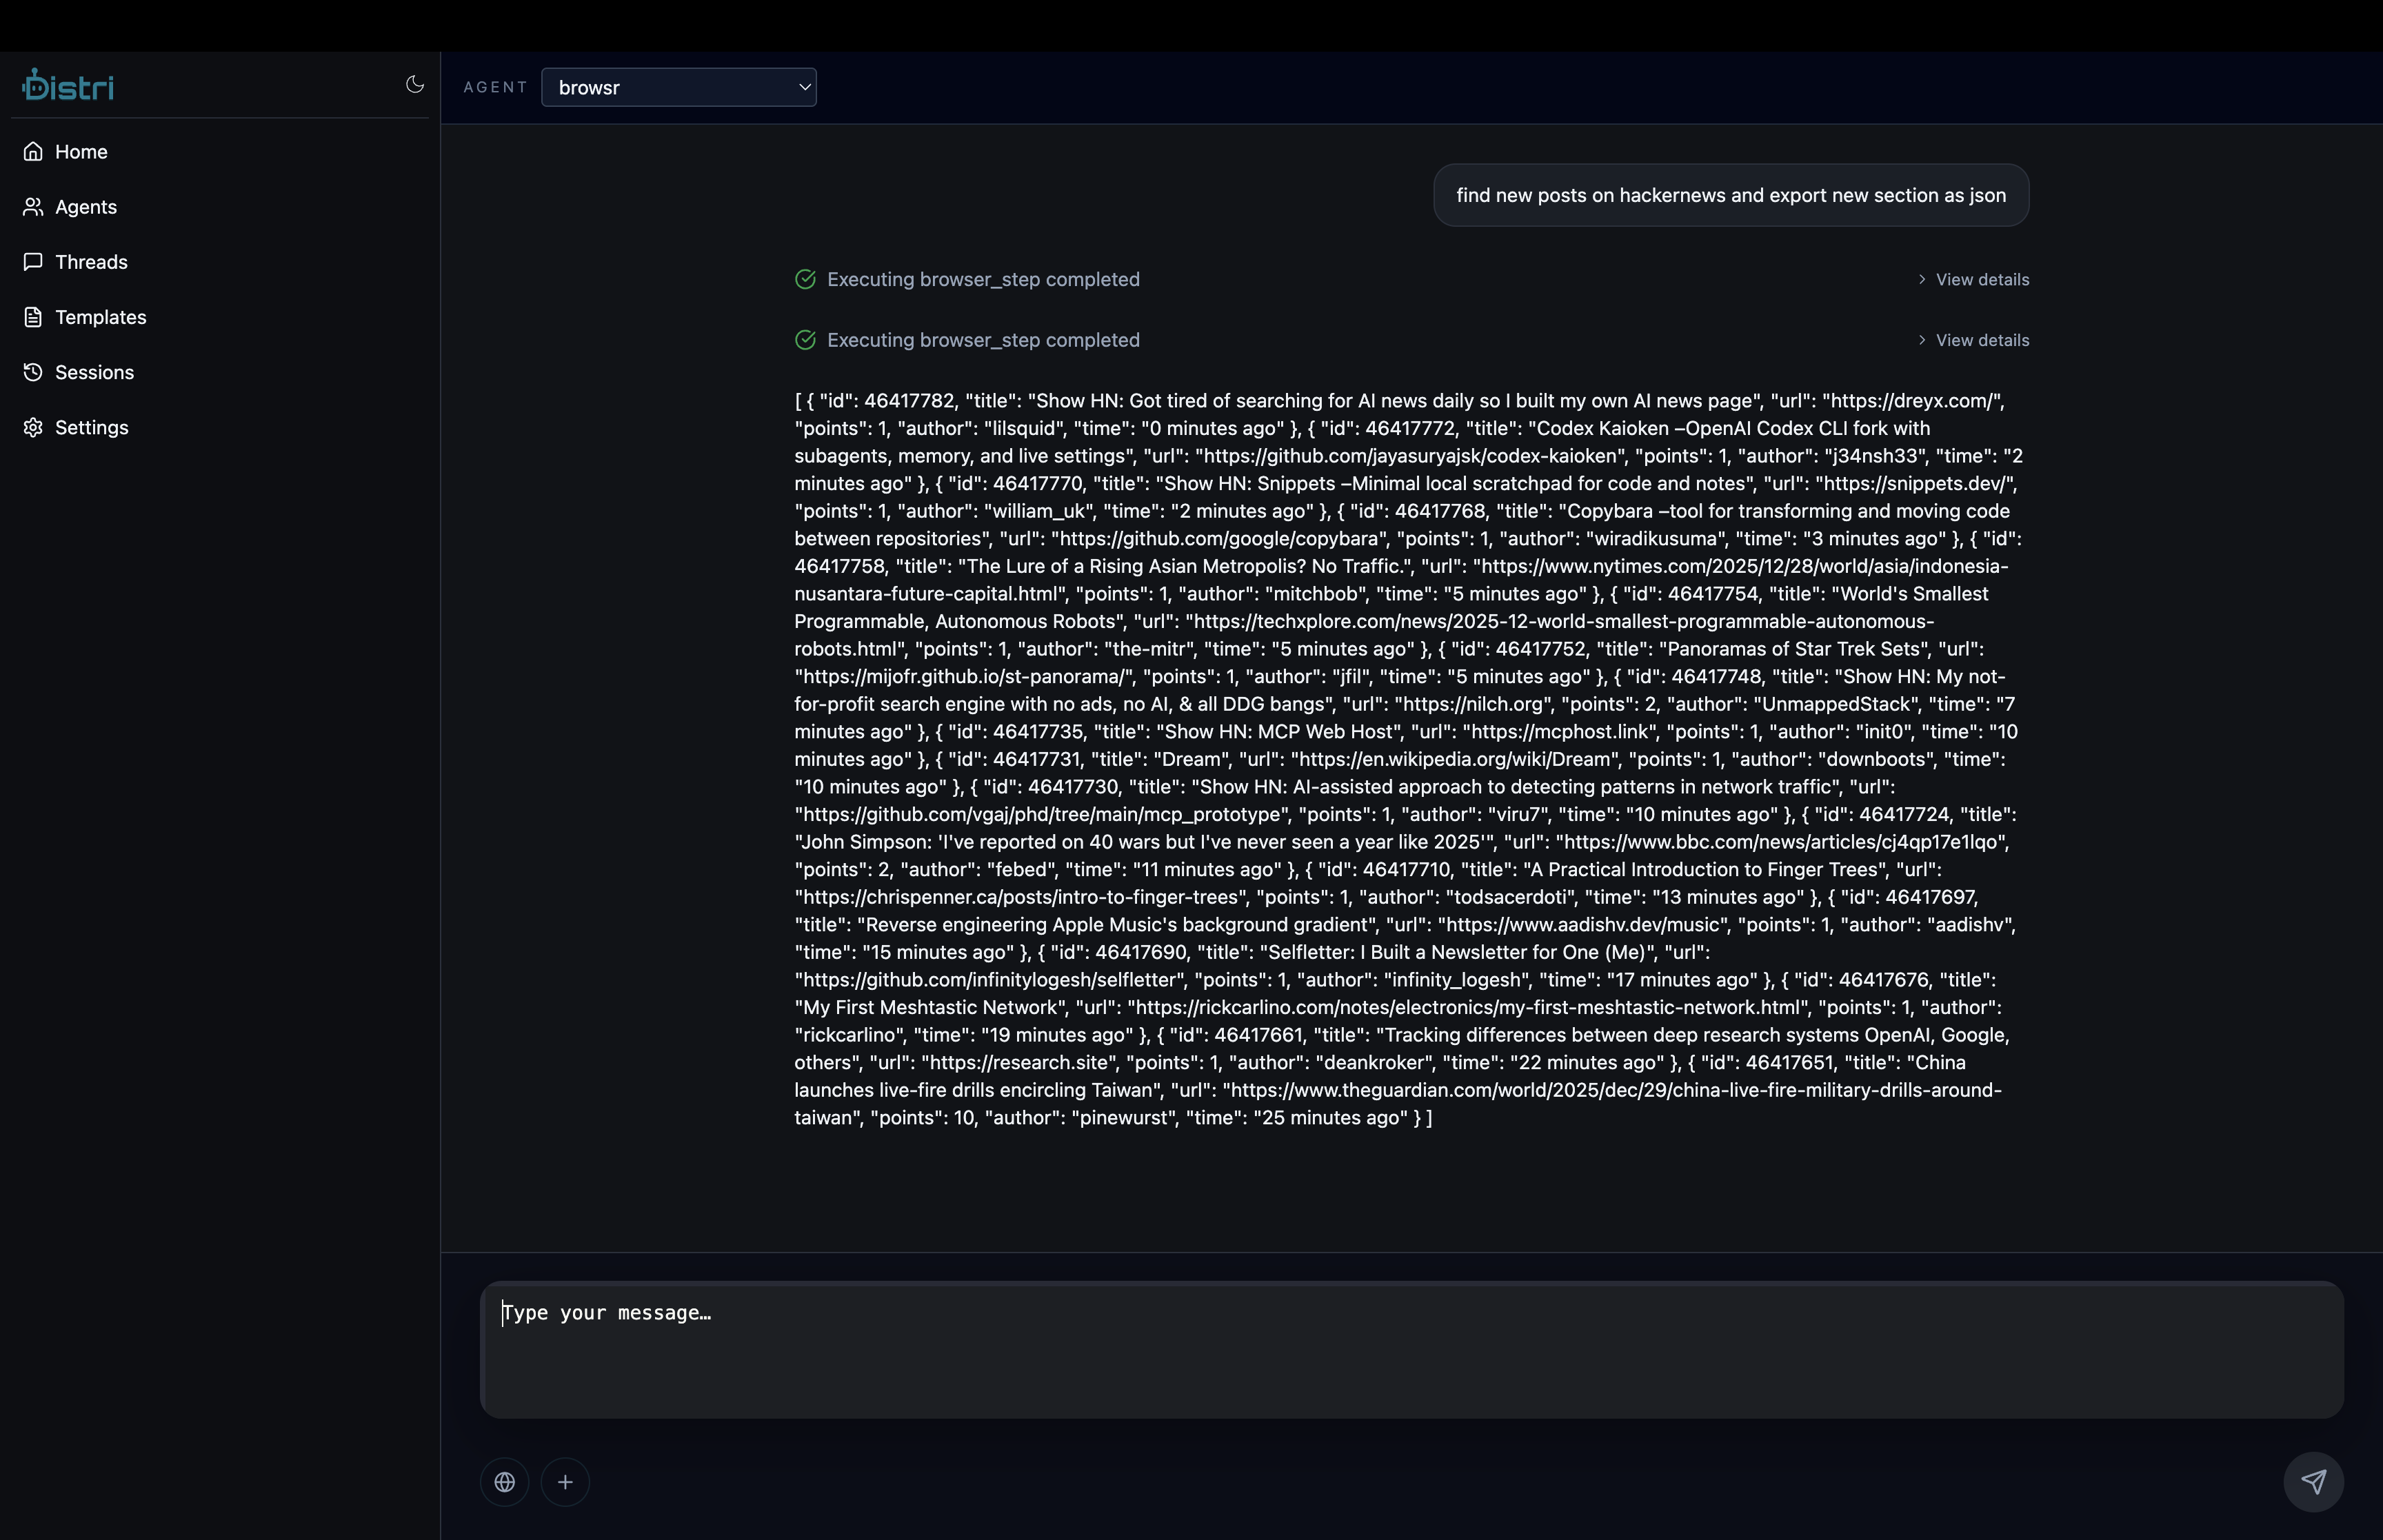This screenshot has width=2383, height=1540.
Task: Open Sessions history
Action: click(x=95, y=372)
